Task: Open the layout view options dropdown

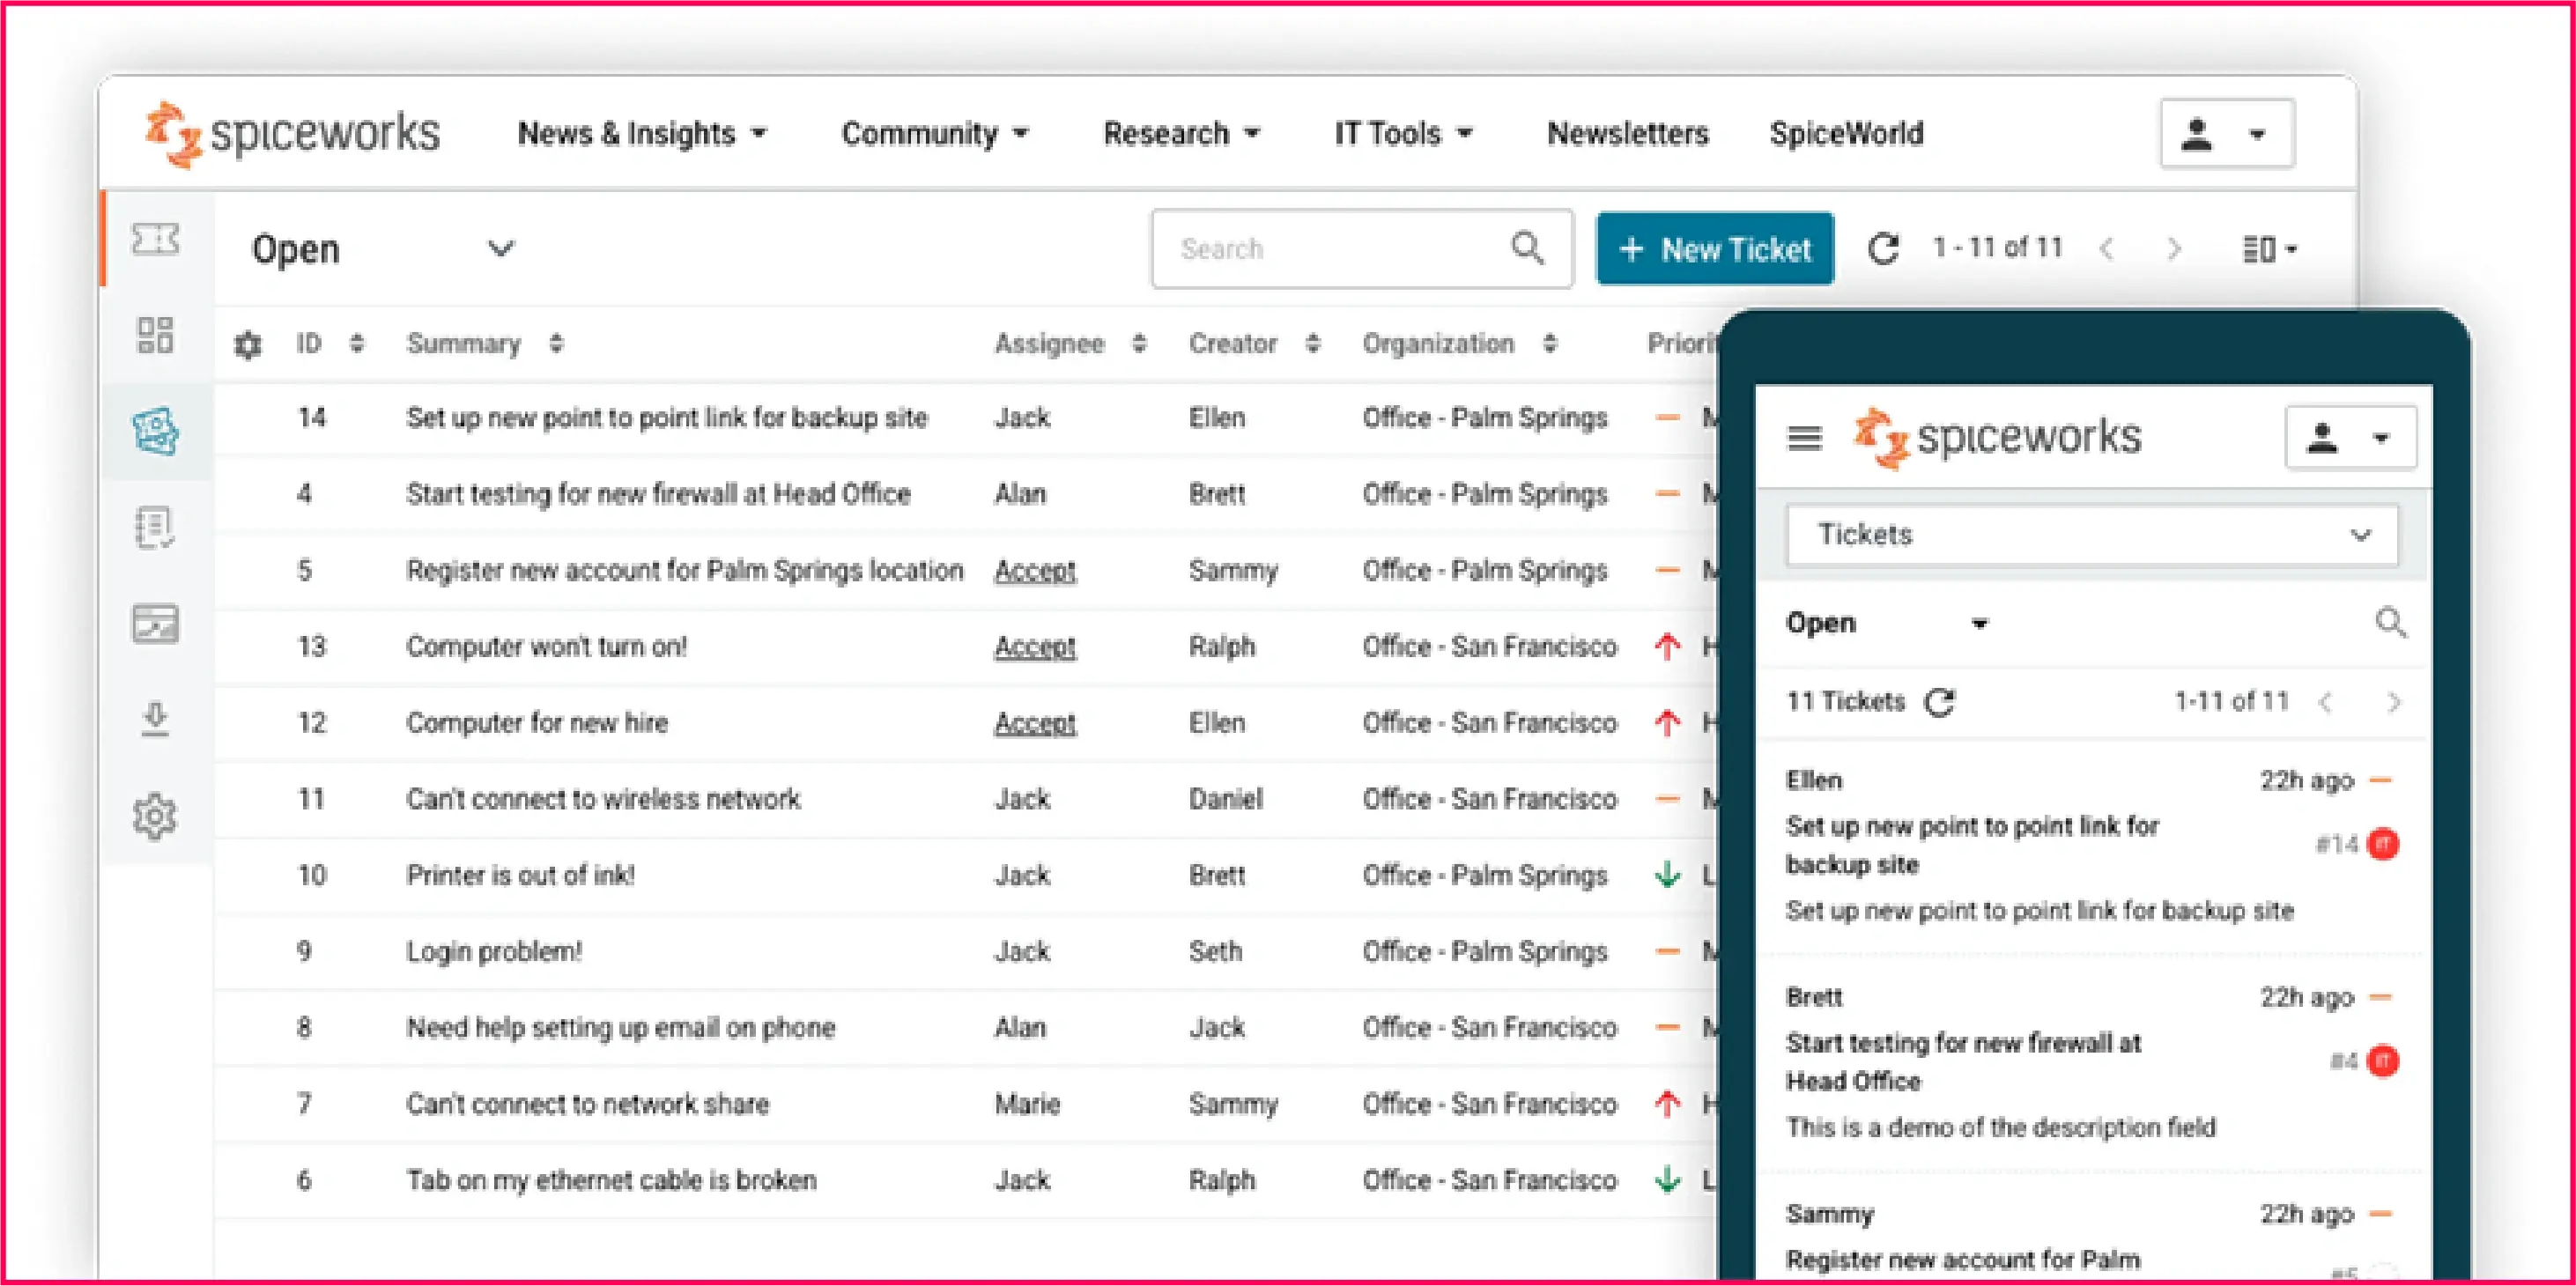Action: click(2269, 248)
